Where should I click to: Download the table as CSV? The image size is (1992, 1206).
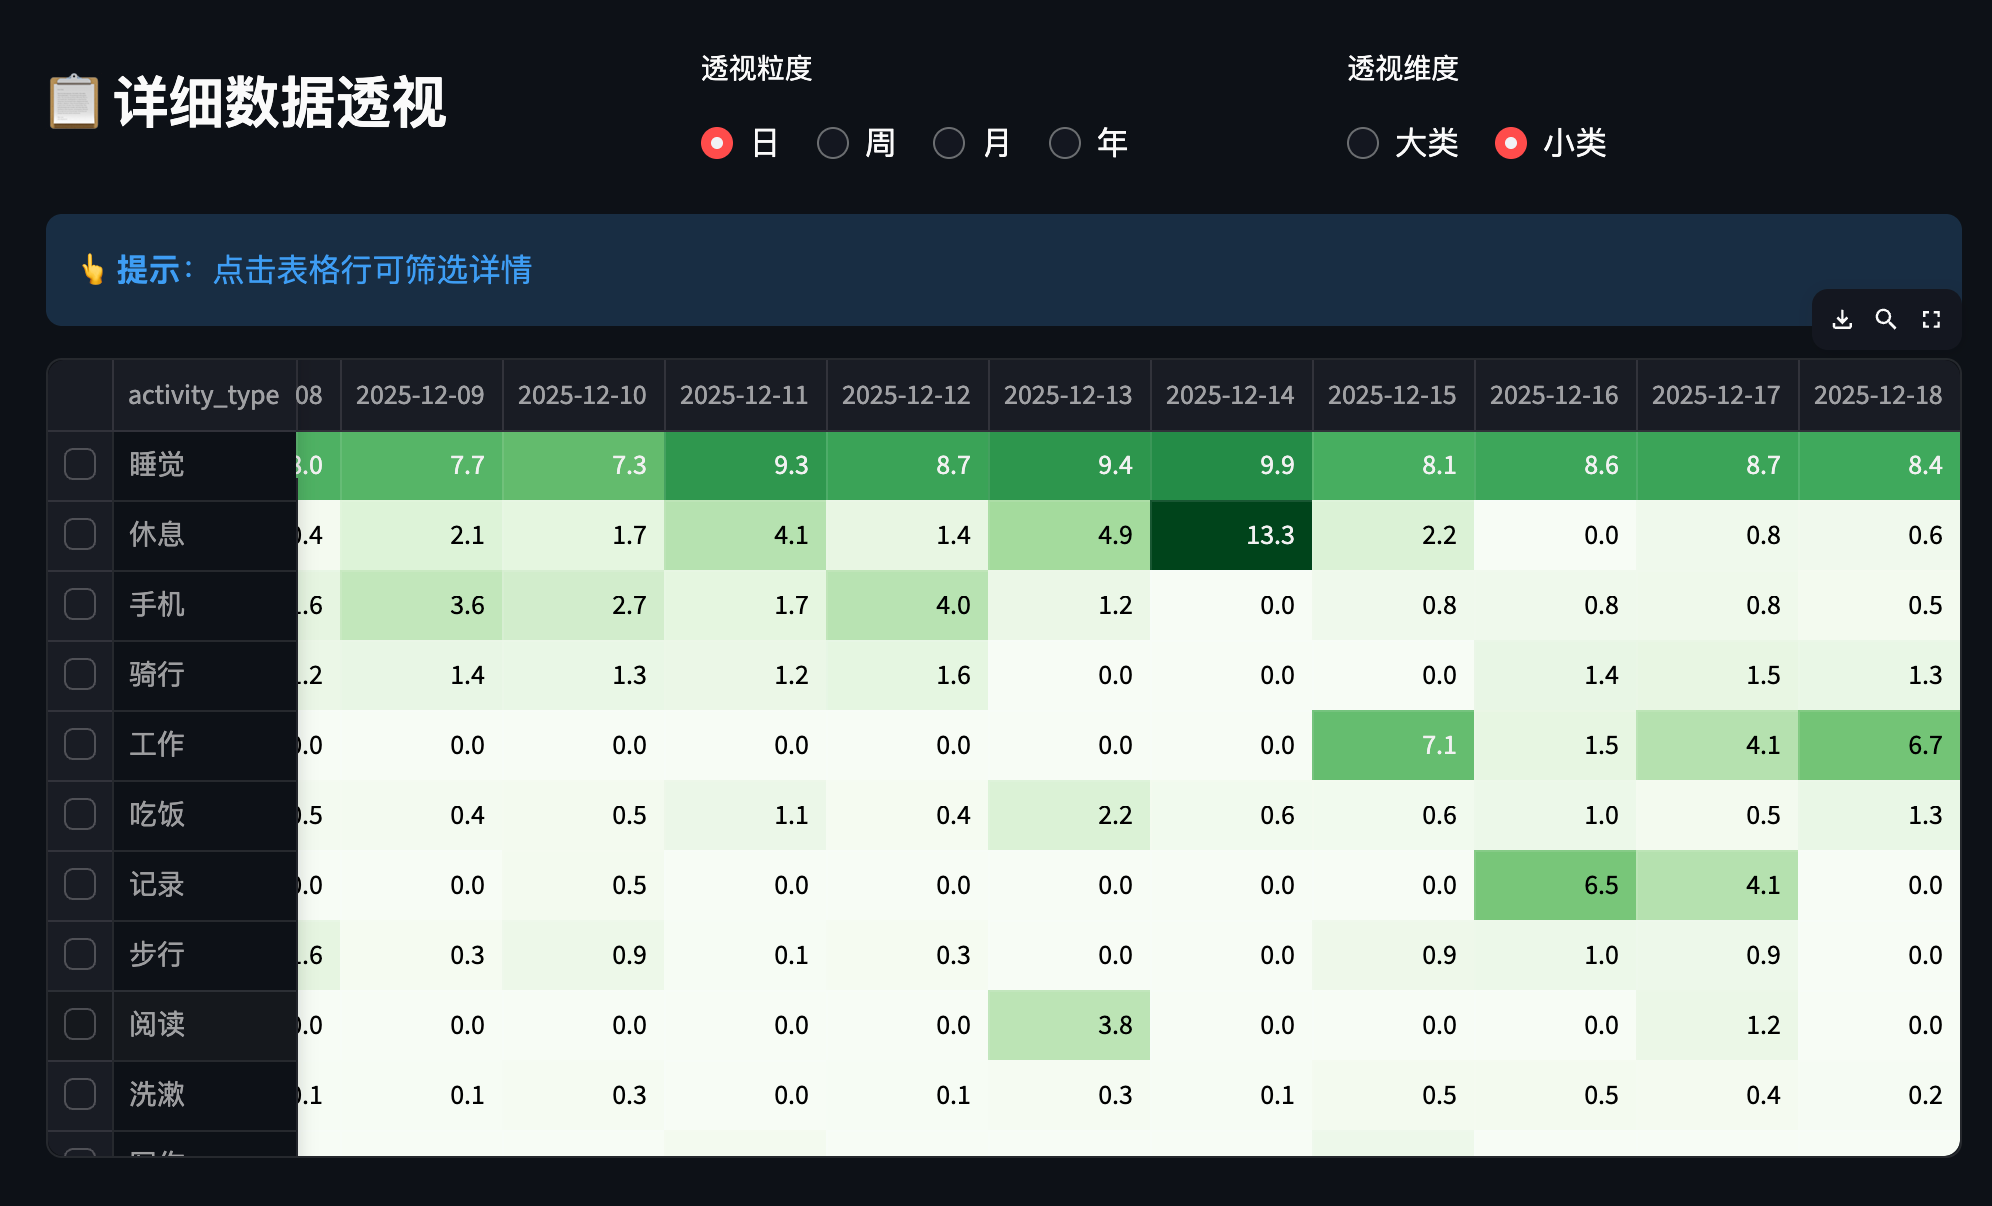[1842, 319]
